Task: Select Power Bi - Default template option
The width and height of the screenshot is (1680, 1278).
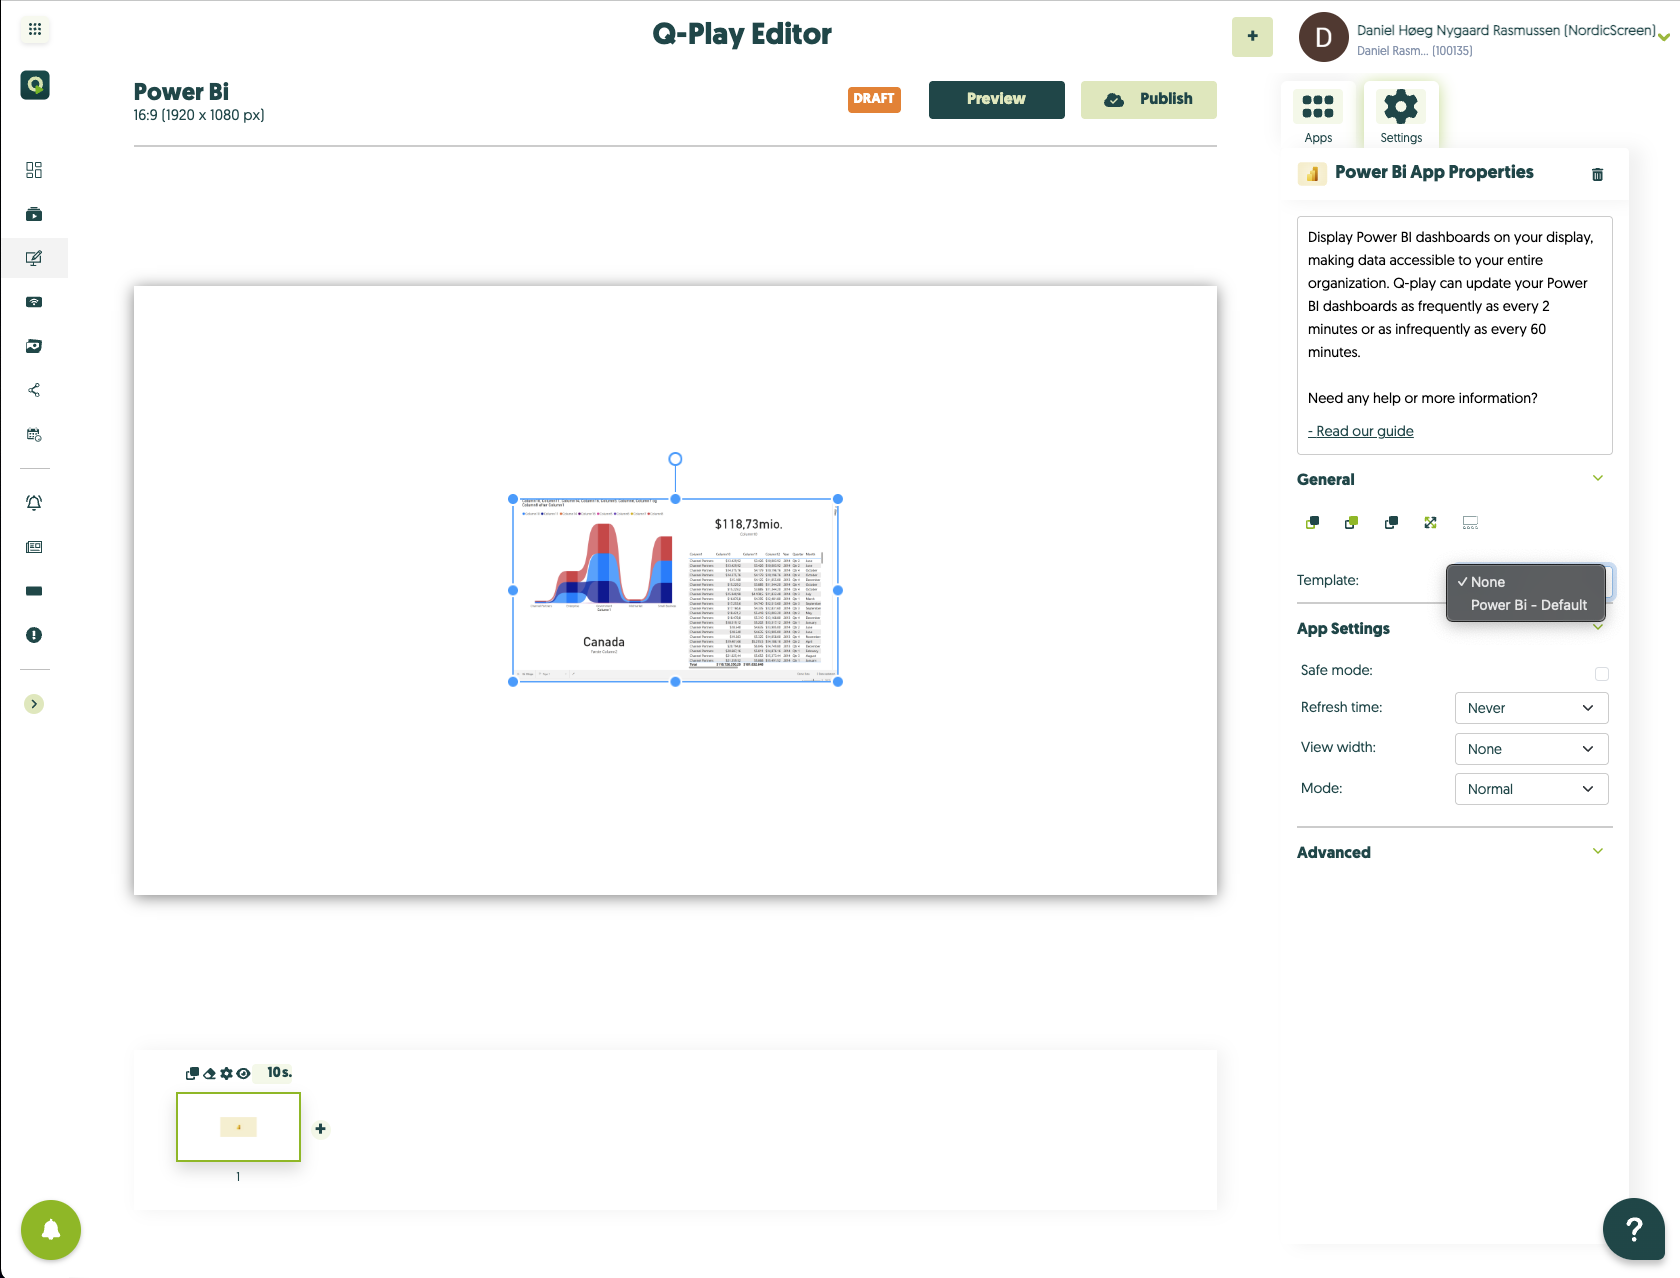Action: click(x=1526, y=605)
